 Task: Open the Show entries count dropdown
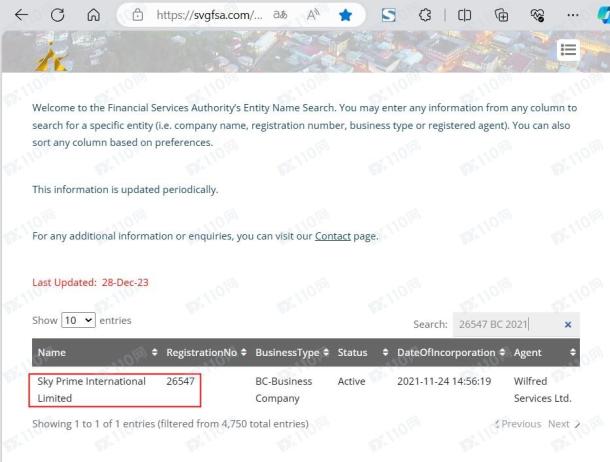click(78, 321)
